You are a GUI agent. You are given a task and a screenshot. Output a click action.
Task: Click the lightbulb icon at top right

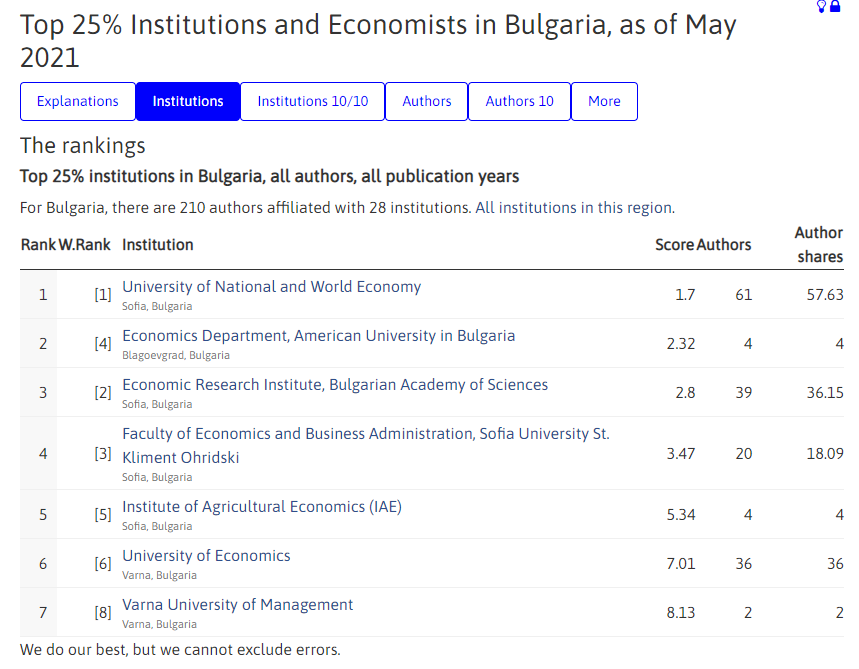821,7
